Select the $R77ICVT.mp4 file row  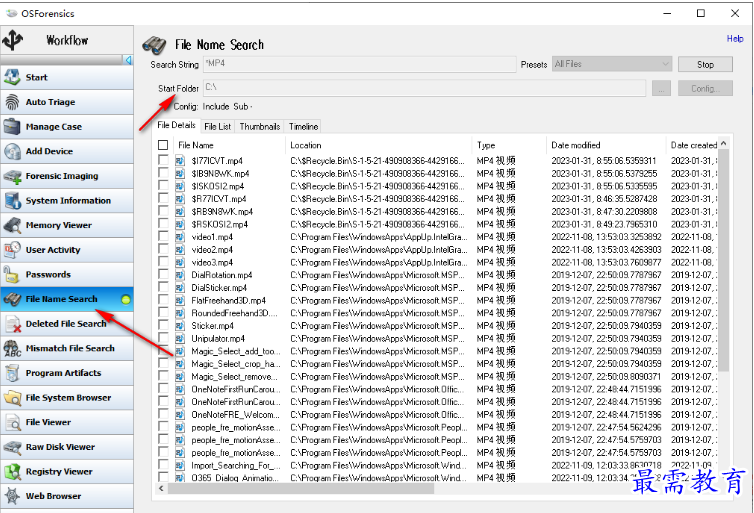click(x=437, y=199)
